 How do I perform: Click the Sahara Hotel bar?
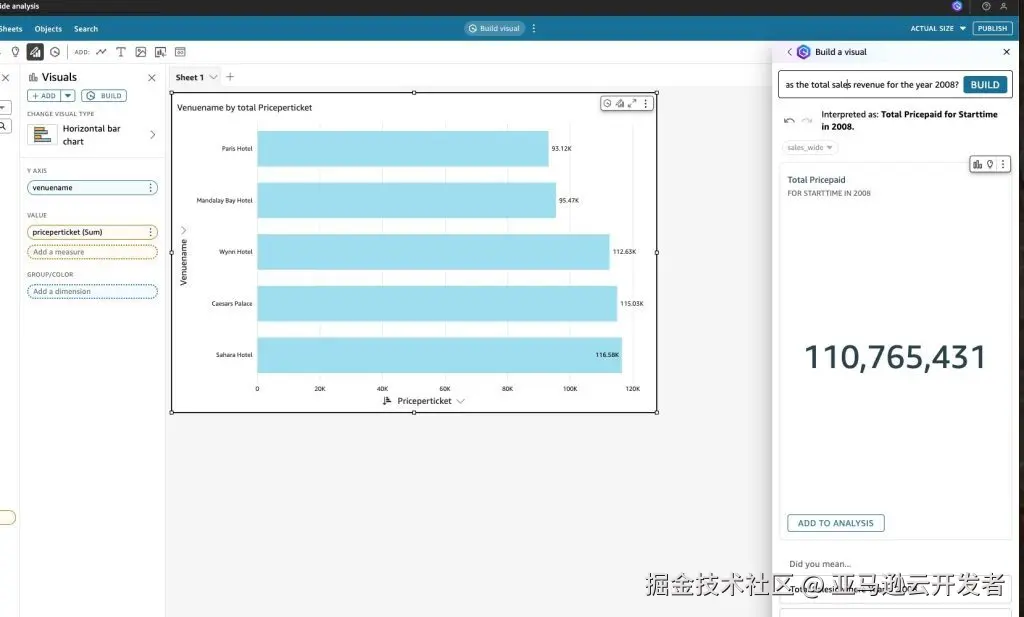click(x=440, y=355)
